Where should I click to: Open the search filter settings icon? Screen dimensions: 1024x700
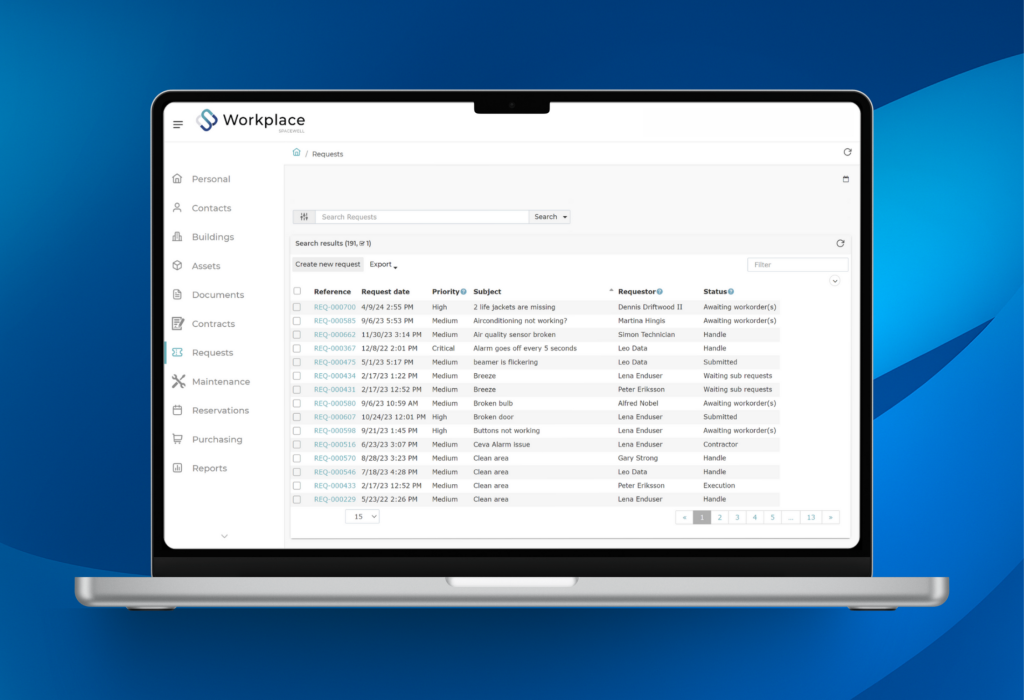click(304, 217)
